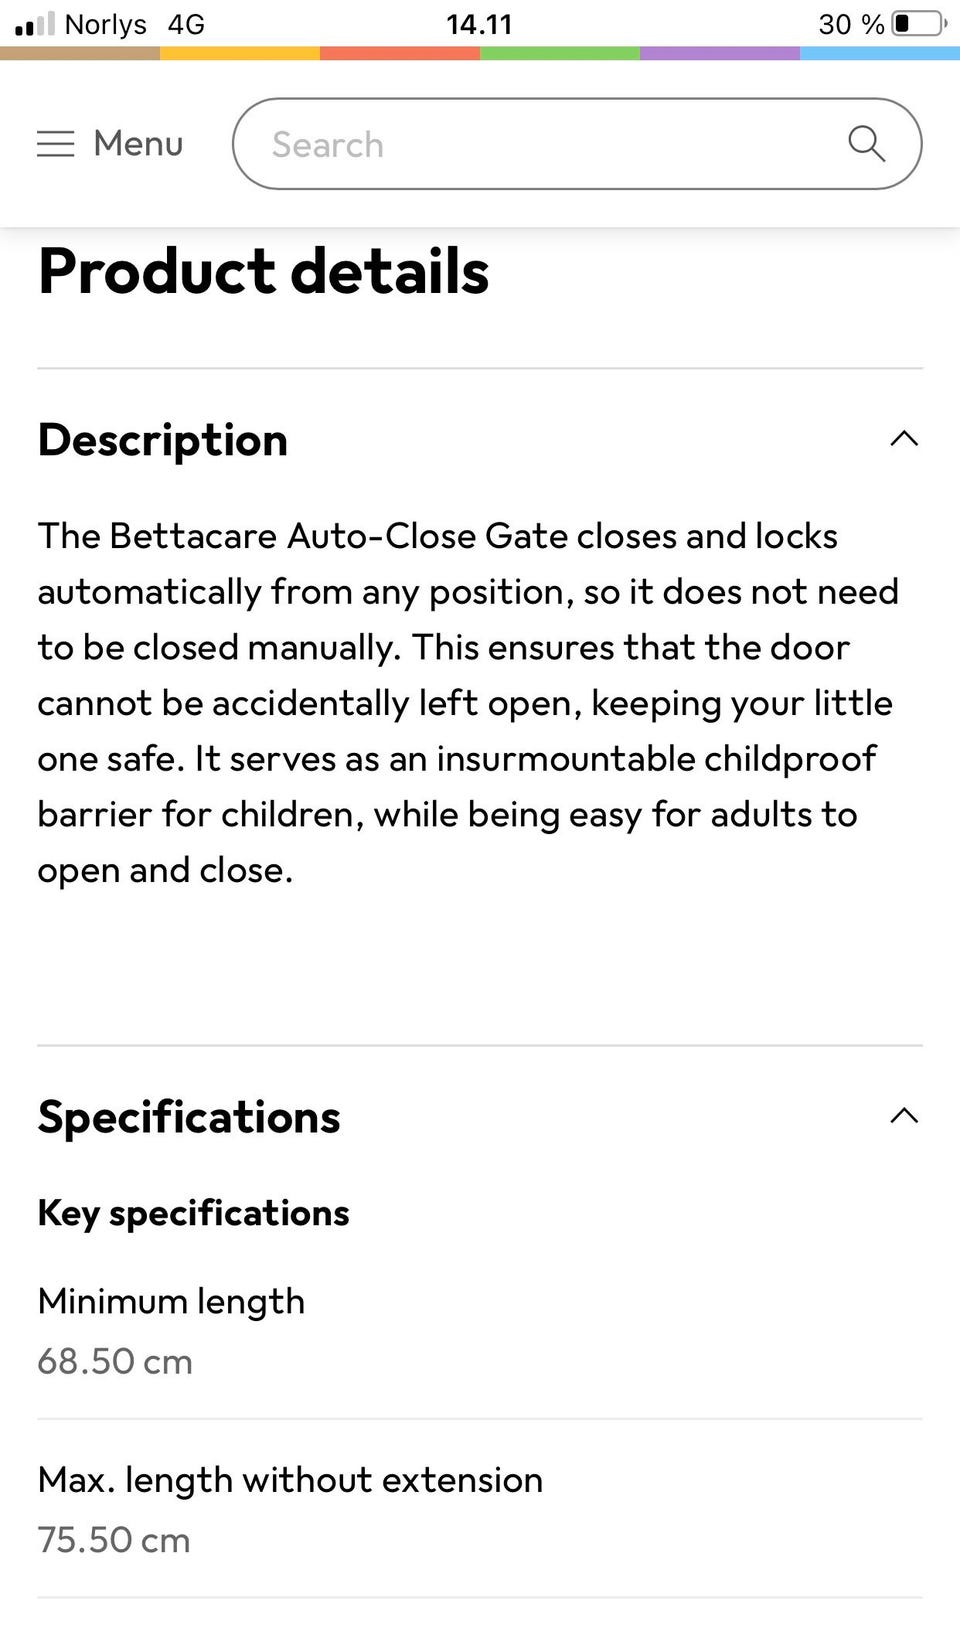Collapse the Specifications section chevron

tap(903, 1116)
